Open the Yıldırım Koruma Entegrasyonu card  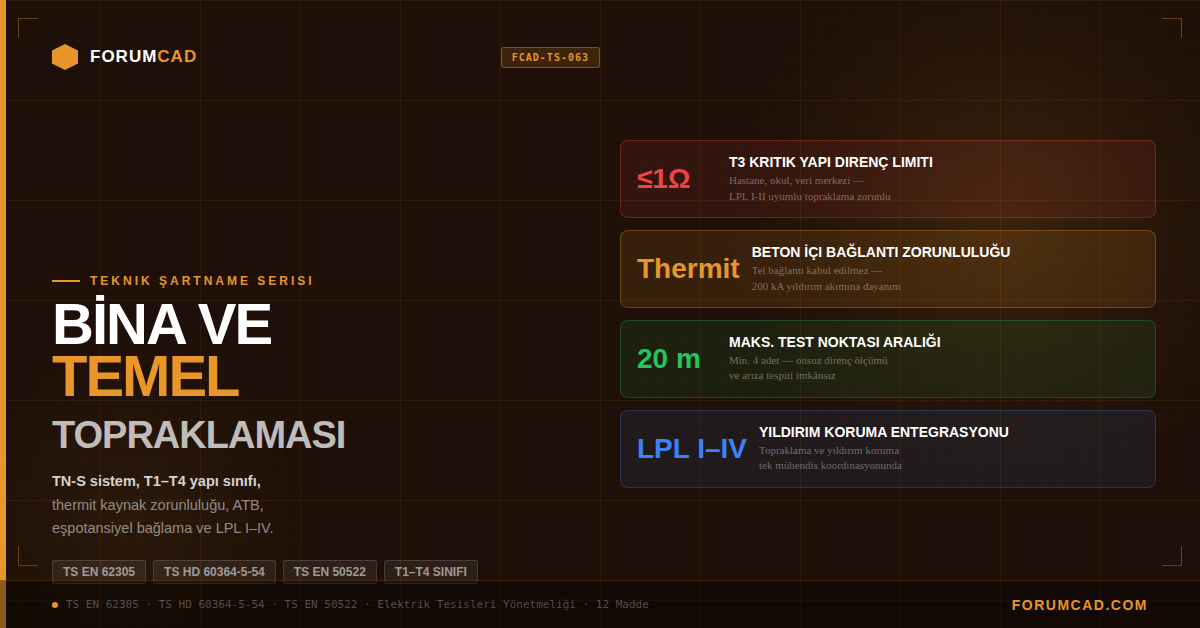888,449
